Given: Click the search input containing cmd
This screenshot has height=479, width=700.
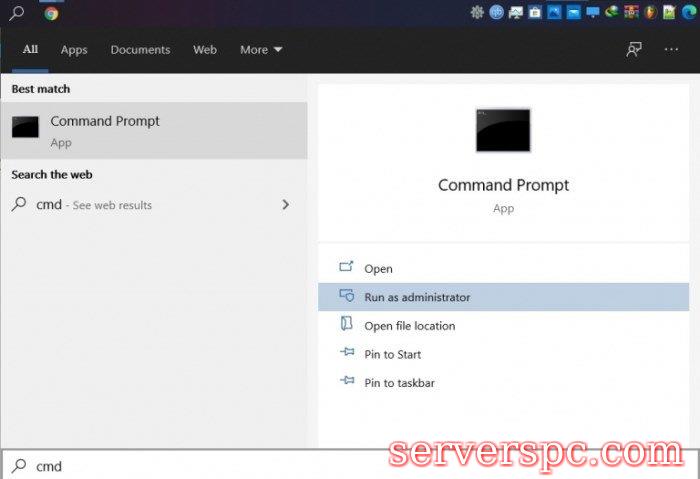Looking at the screenshot, I should 200,466.
